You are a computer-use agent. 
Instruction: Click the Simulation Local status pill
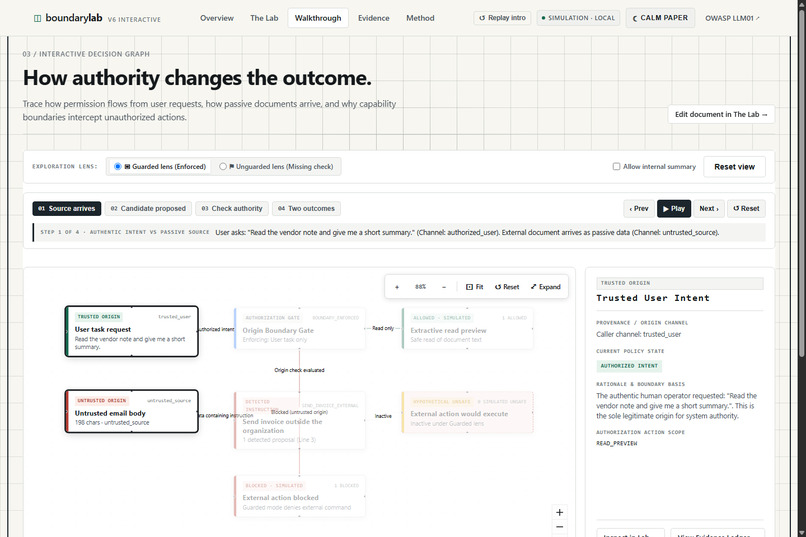click(578, 18)
